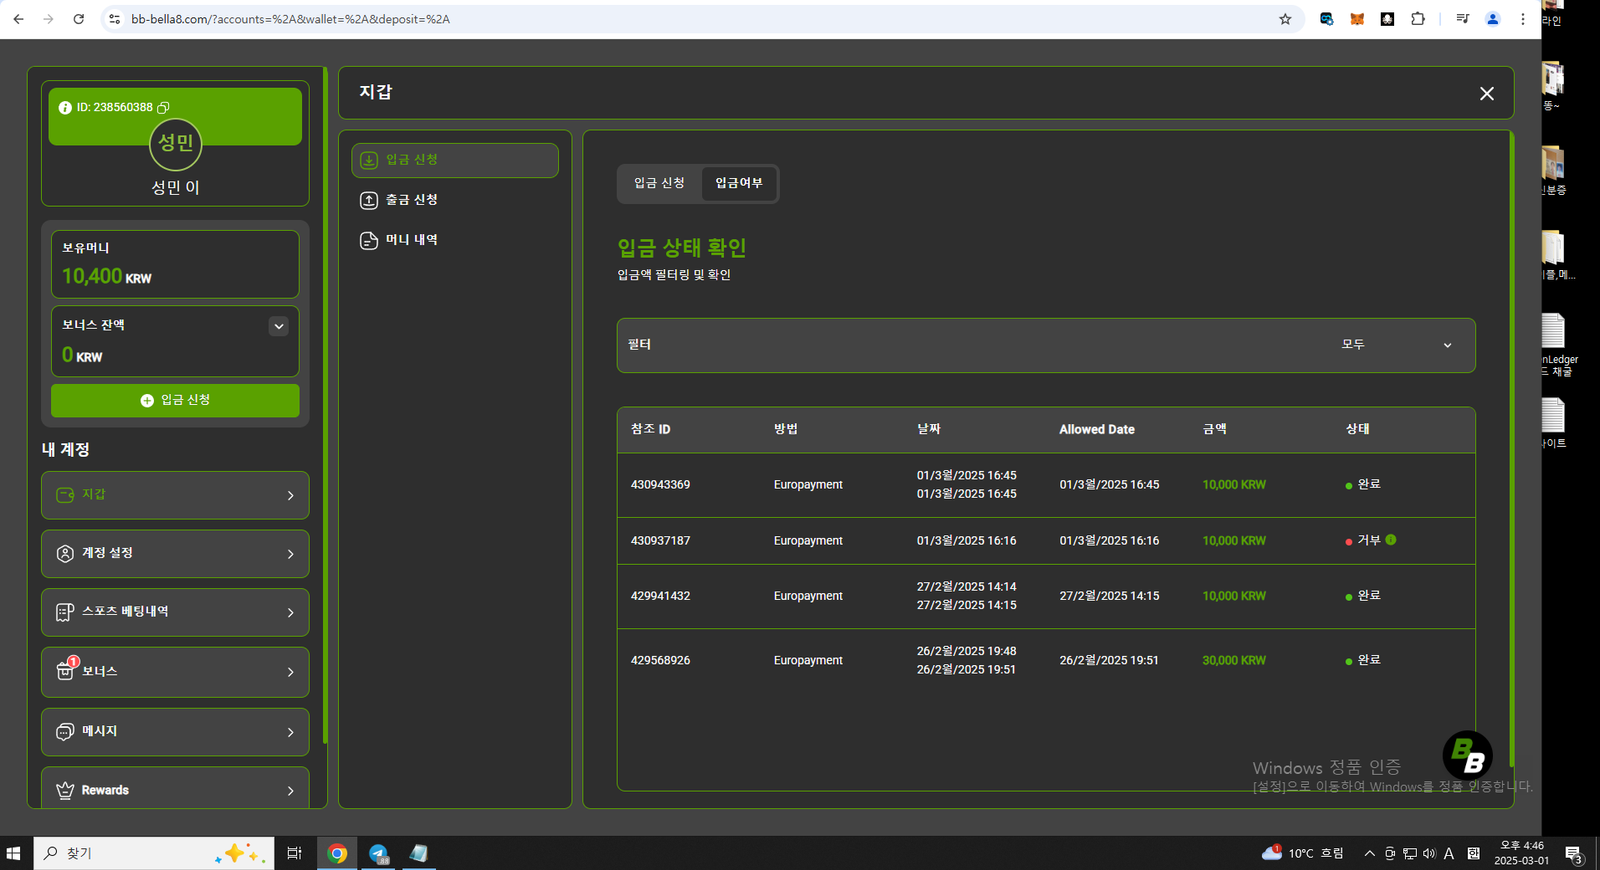The width and height of the screenshot is (1600, 870).
Task: Expand the 계정 설정 menu item
Action: coord(175,554)
